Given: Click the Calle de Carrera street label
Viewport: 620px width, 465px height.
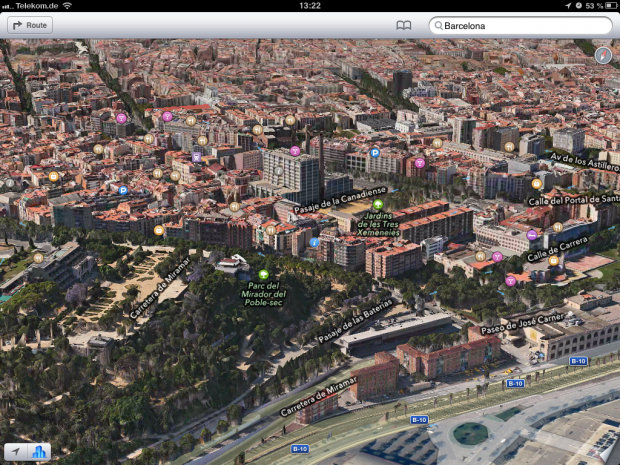Looking at the screenshot, I should point(558,249).
